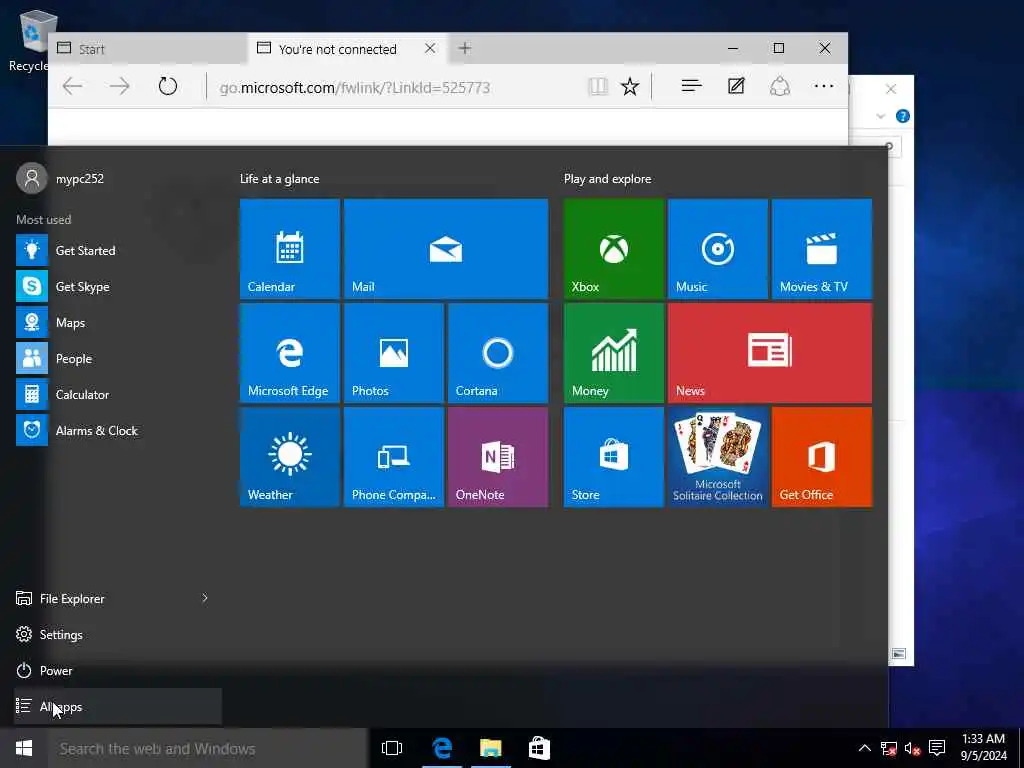Viewport: 1024px width, 768px height.
Task: Open Task View from taskbar
Action: [392, 748]
